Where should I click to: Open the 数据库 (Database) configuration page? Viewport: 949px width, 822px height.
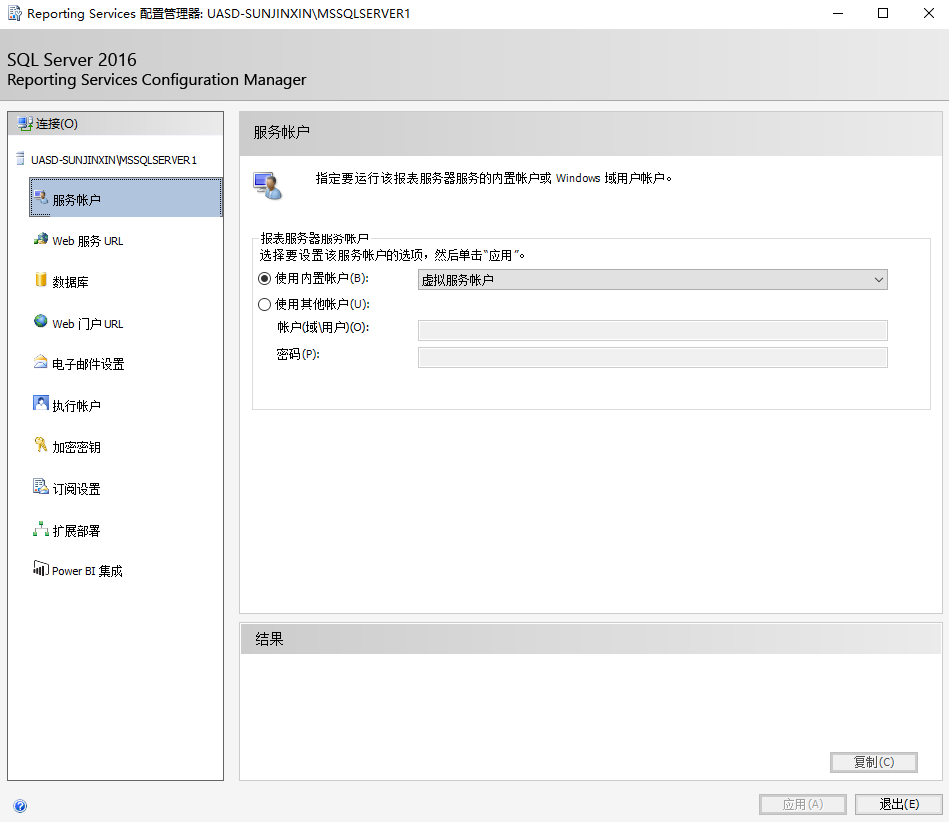point(75,281)
